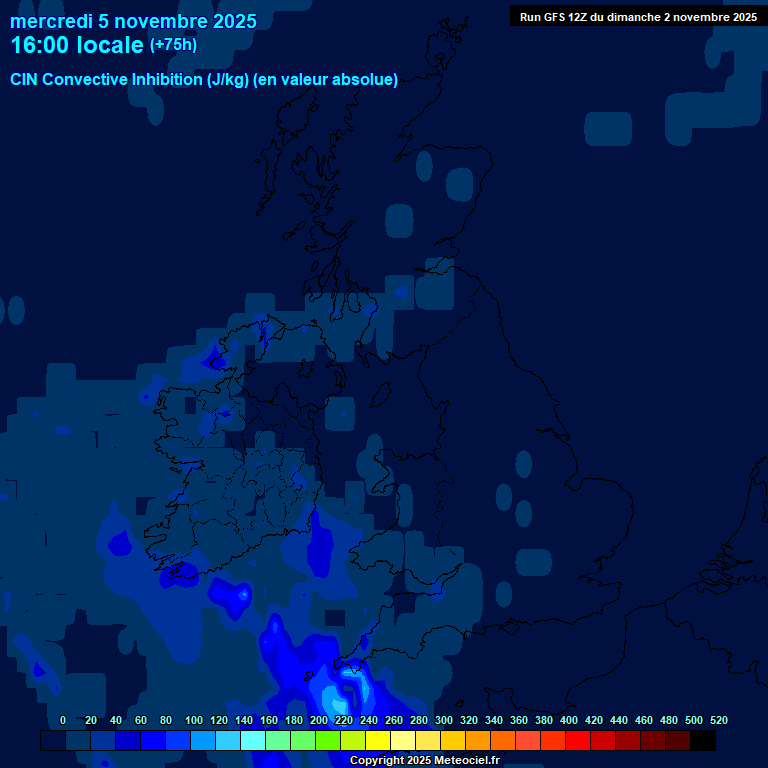Image resolution: width=768 pixels, height=768 pixels.
Task: Select the bright green swatch near 200
Action: click(x=328, y=741)
